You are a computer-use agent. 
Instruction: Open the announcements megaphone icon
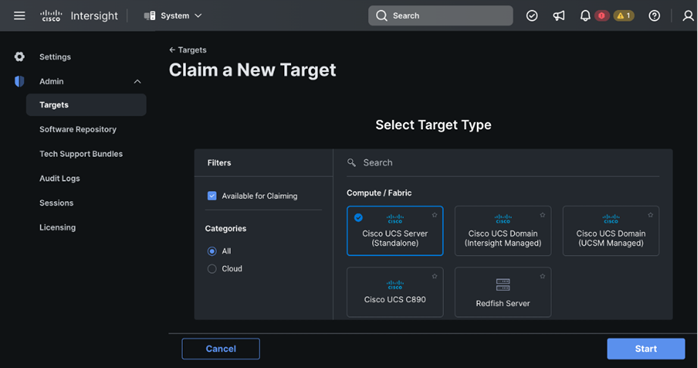(x=559, y=16)
